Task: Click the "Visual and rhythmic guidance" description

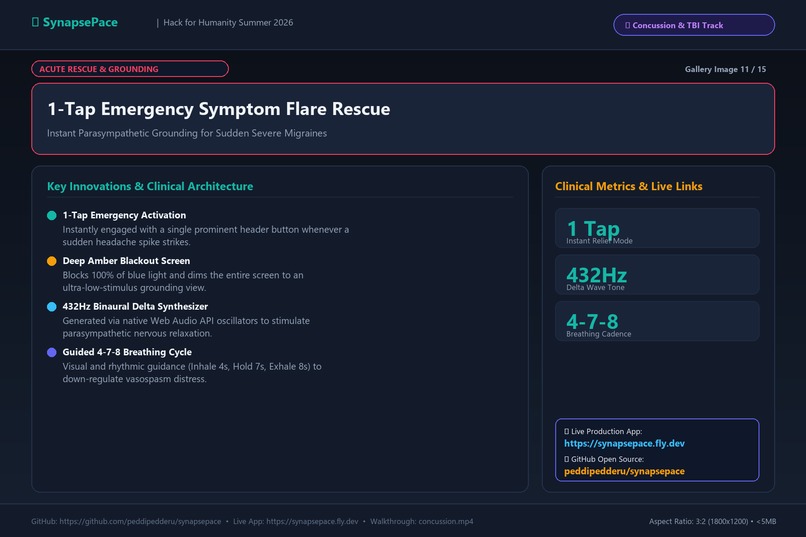Action: pyautogui.click(x=192, y=373)
